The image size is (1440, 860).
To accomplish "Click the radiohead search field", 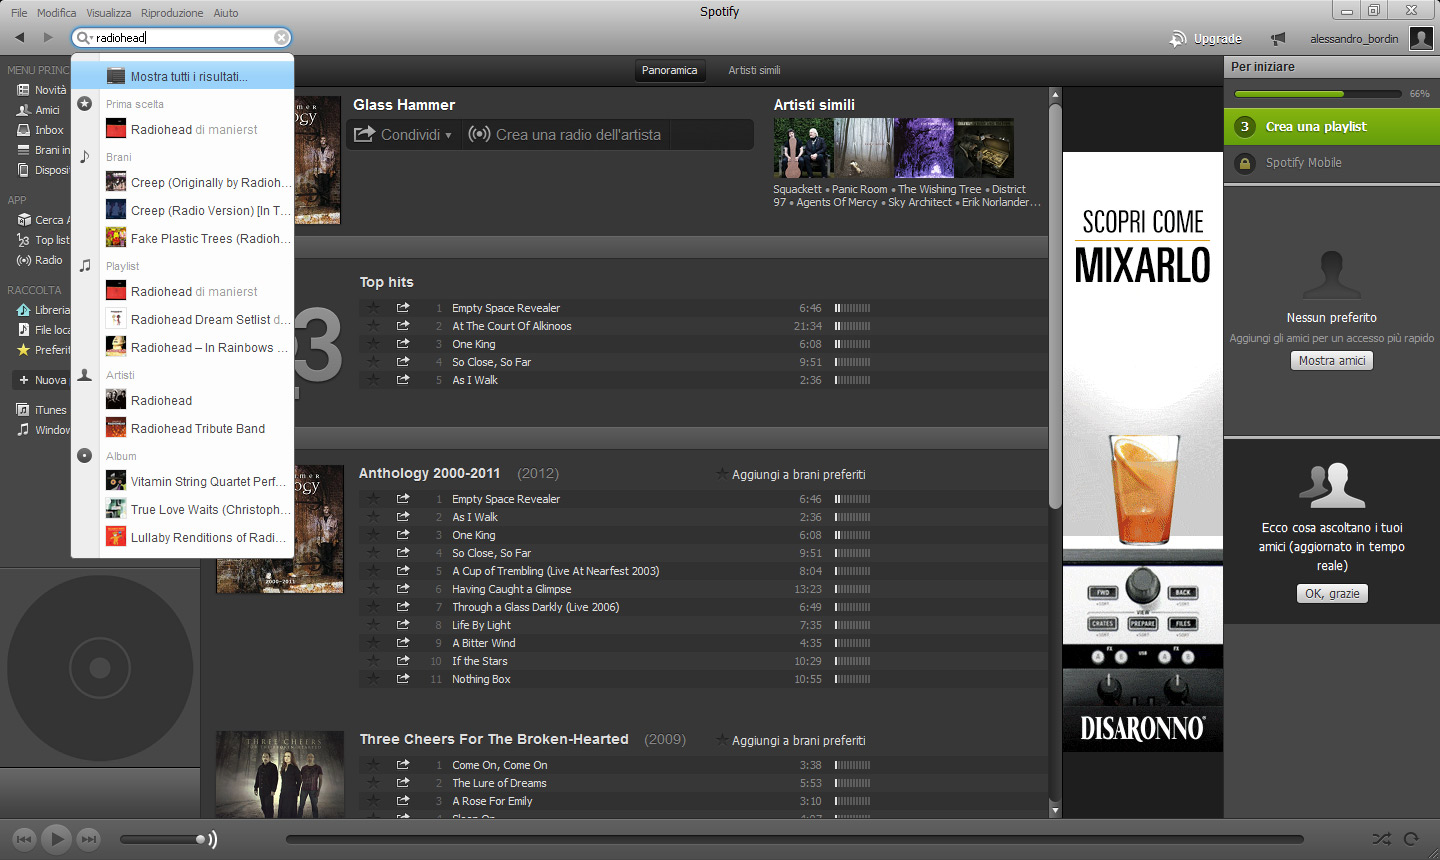I will pos(182,38).
